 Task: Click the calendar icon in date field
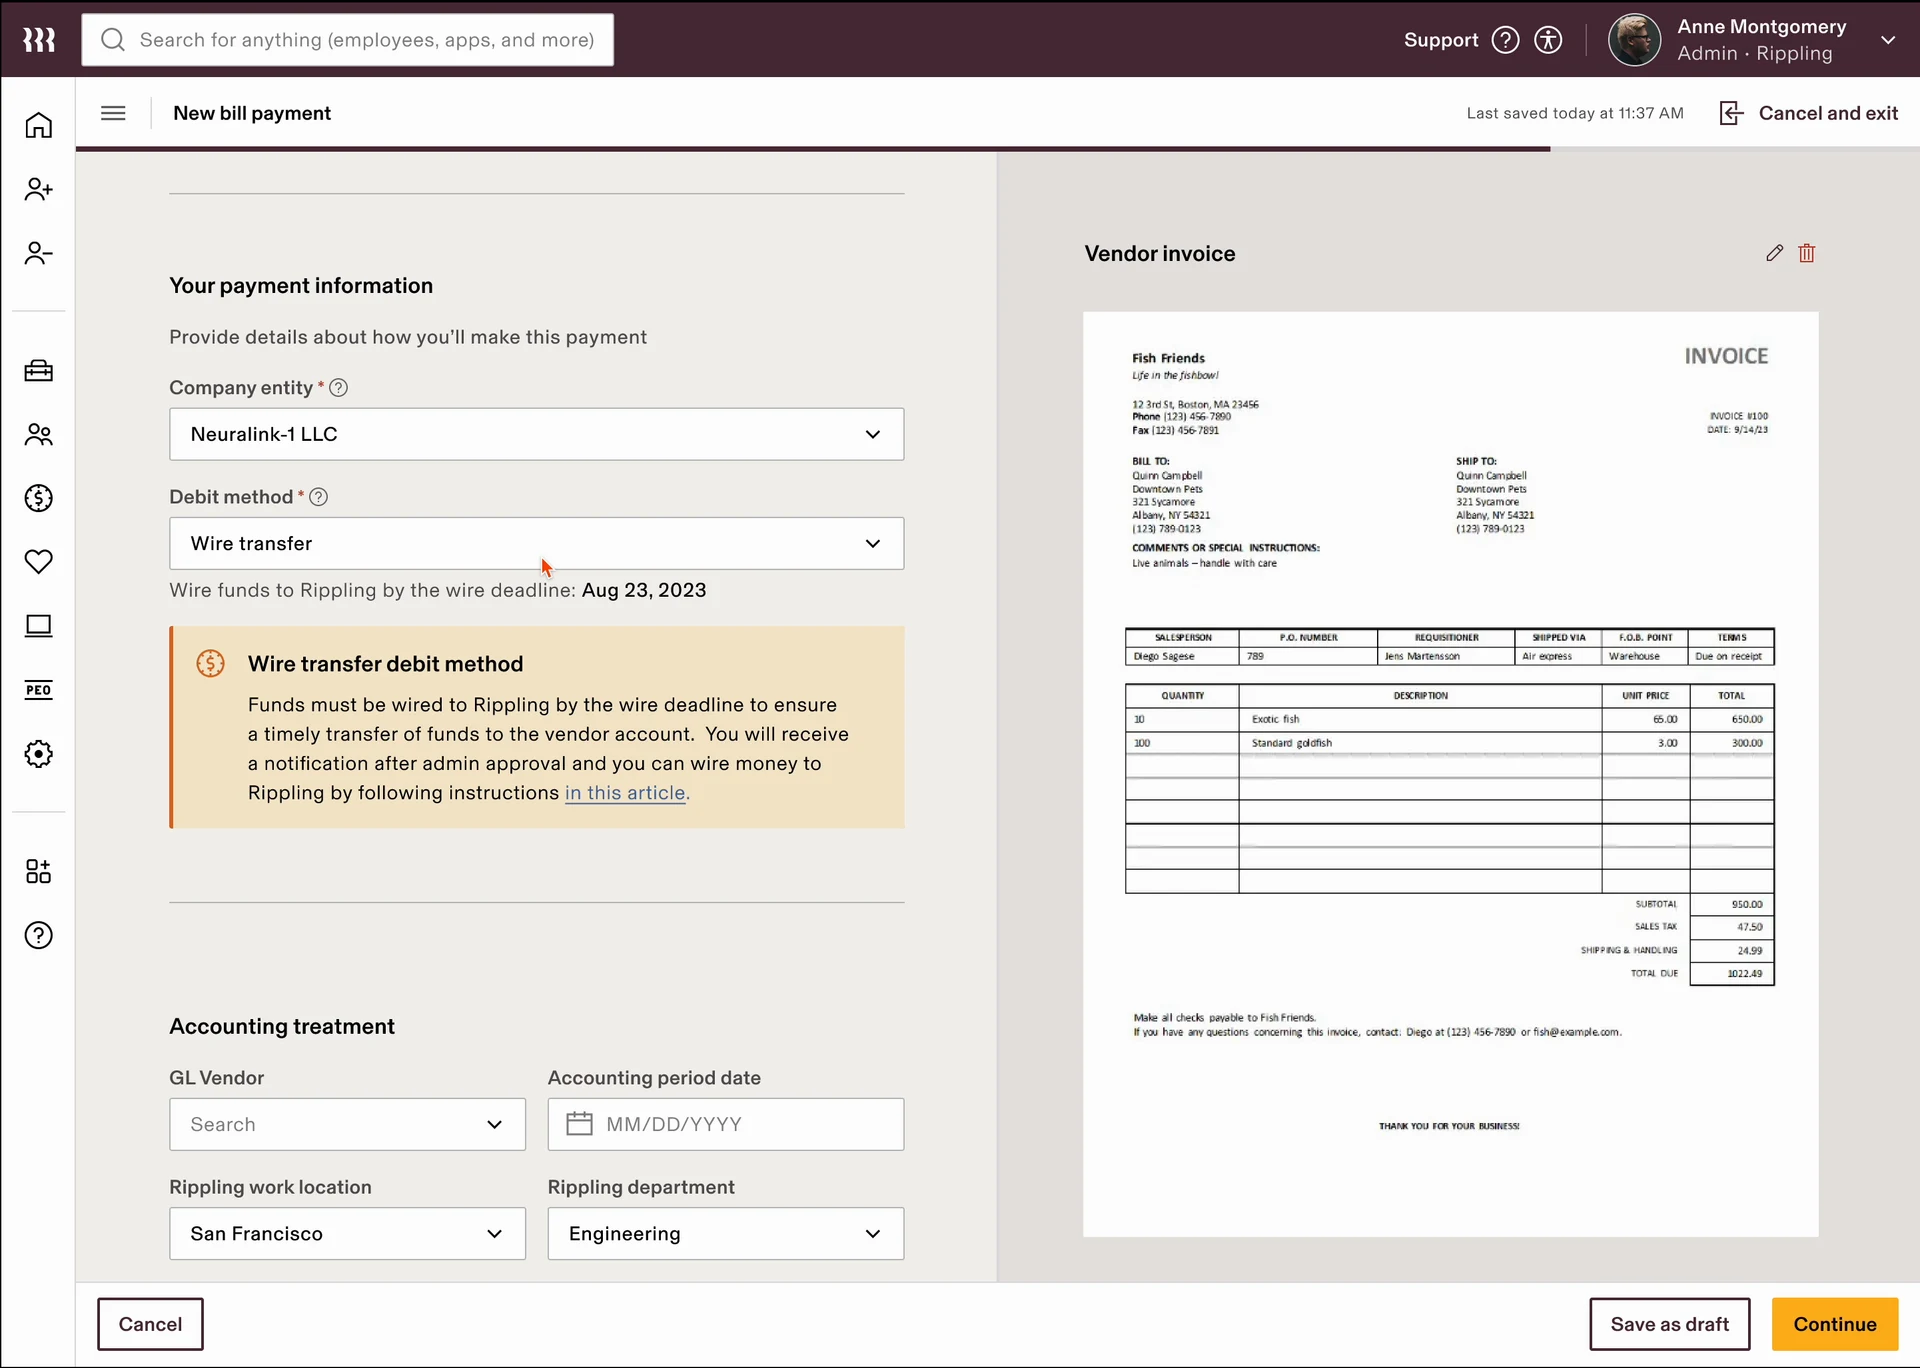click(x=580, y=1124)
